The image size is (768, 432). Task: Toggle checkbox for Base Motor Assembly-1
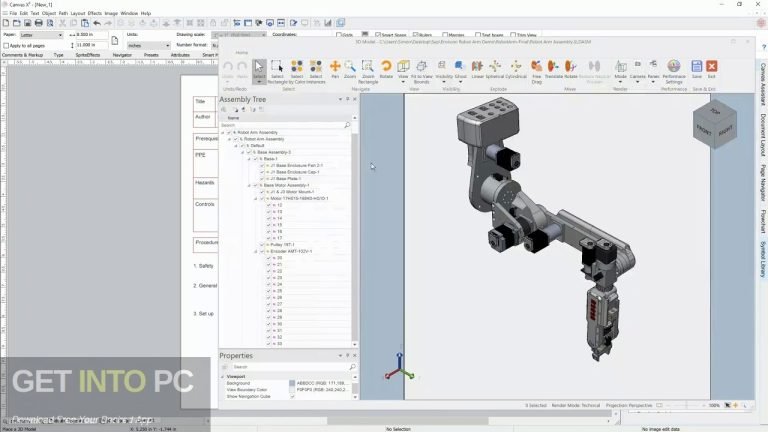[256, 185]
